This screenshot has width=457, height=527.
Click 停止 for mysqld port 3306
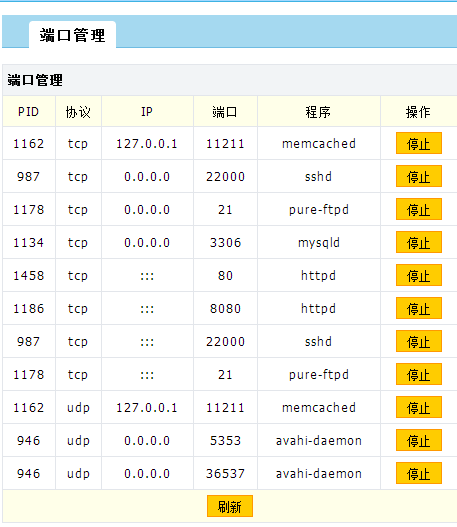[x=419, y=242]
